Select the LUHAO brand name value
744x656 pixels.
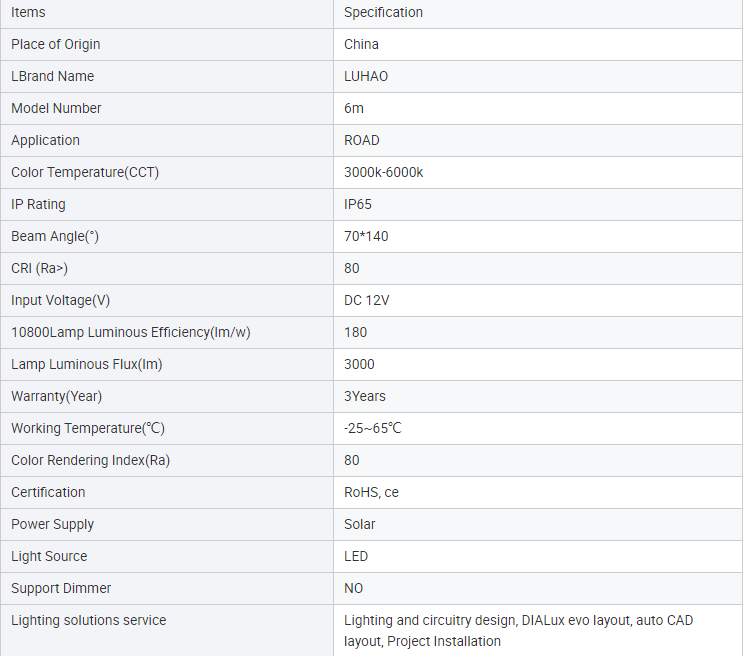click(366, 76)
